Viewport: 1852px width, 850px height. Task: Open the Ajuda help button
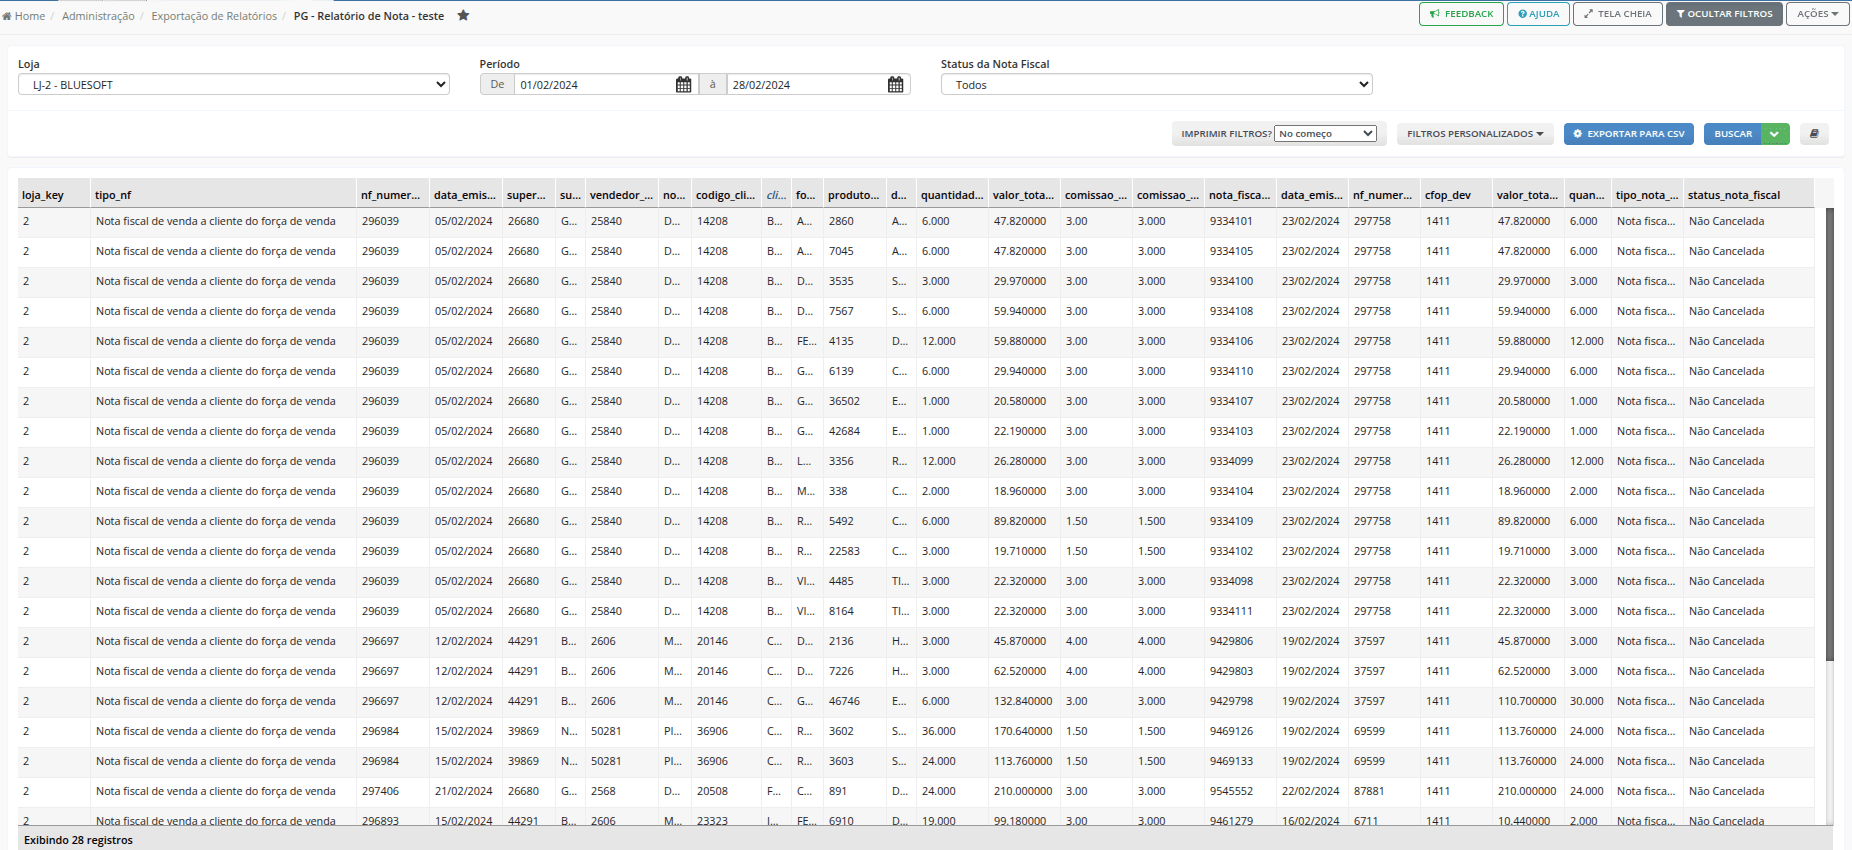[x=1538, y=14]
